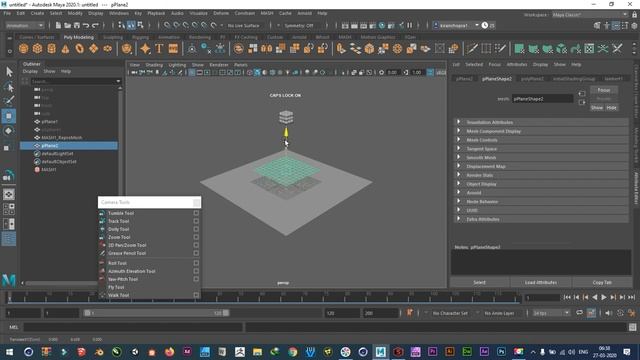Switch to Poly Modeling shelf tab
Image resolution: width=640 pixels, height=360 pixels.
click(x=78, y=37)
